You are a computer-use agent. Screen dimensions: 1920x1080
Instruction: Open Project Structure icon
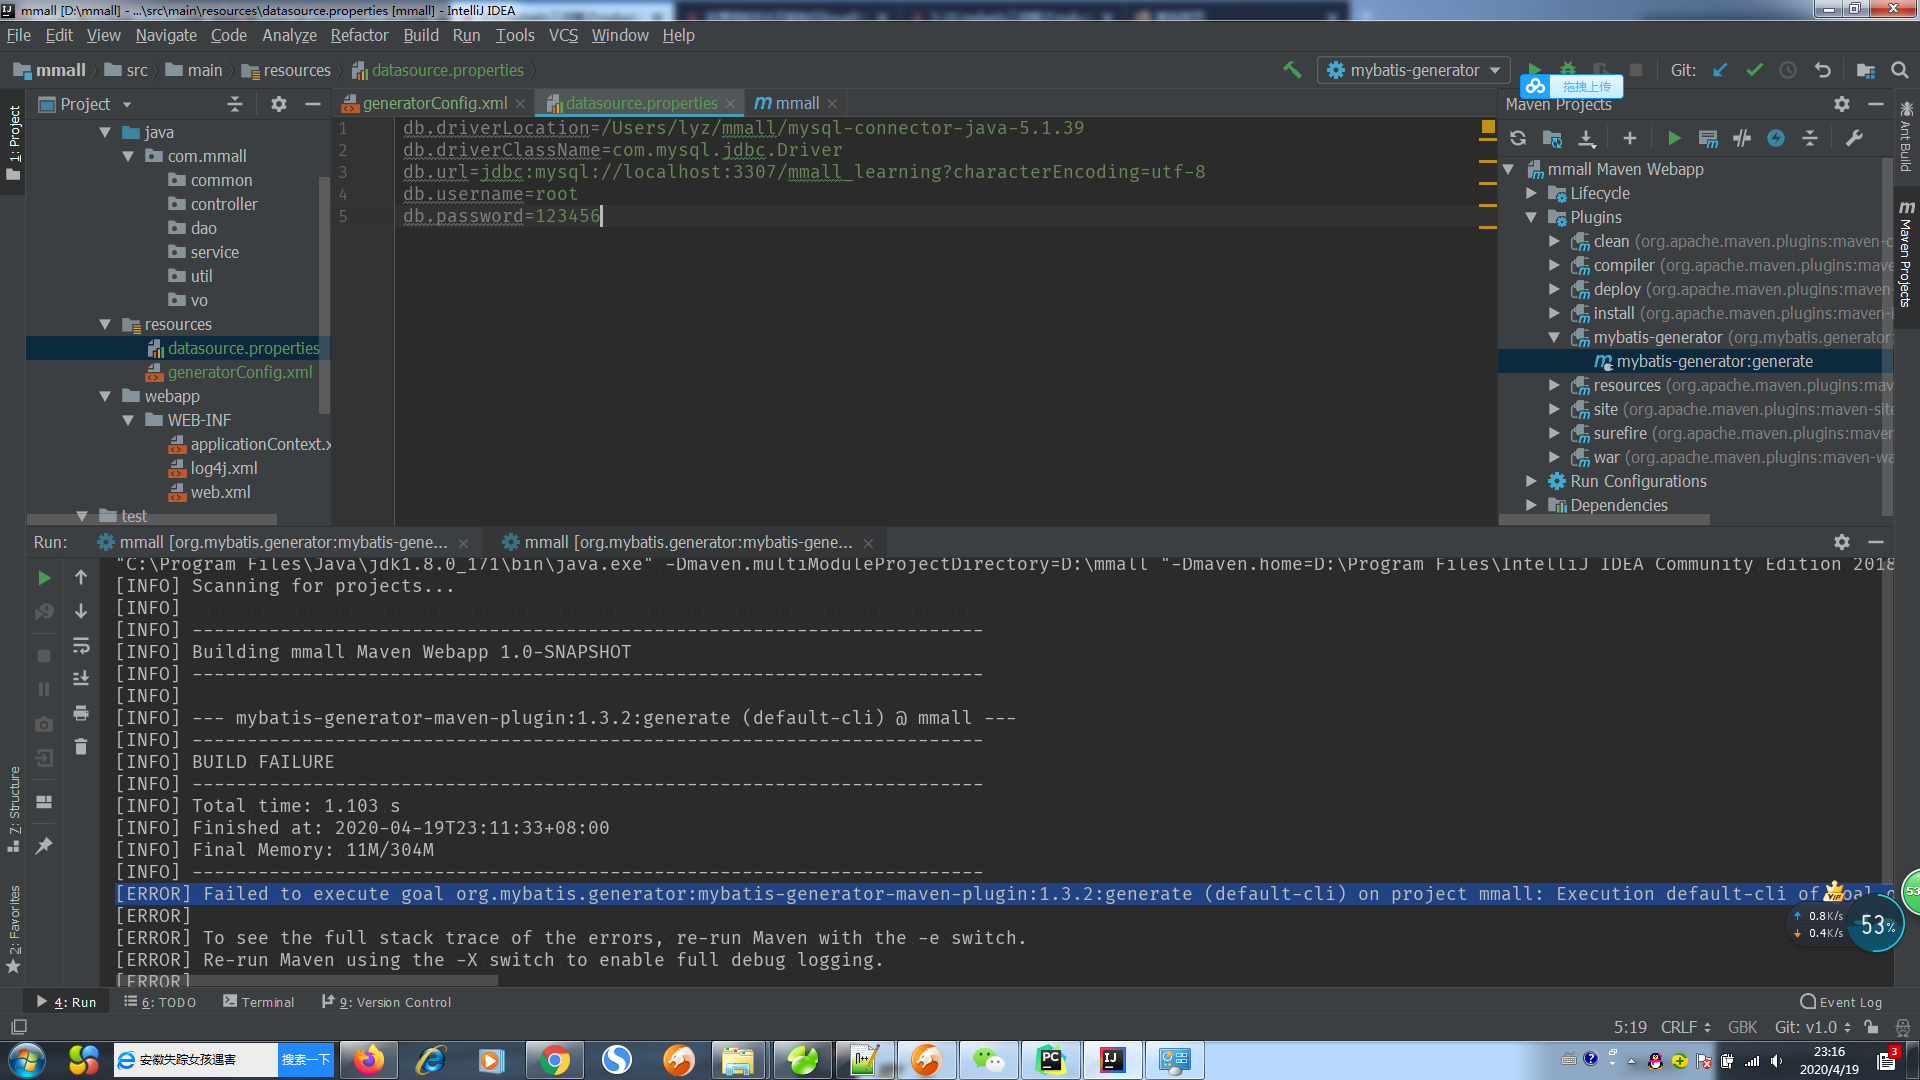coord(1865,70)
